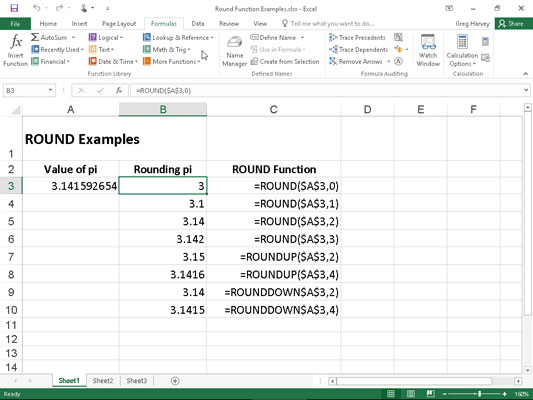Click Remove Arrows in Formula Auditing

[x=360, y=62]
